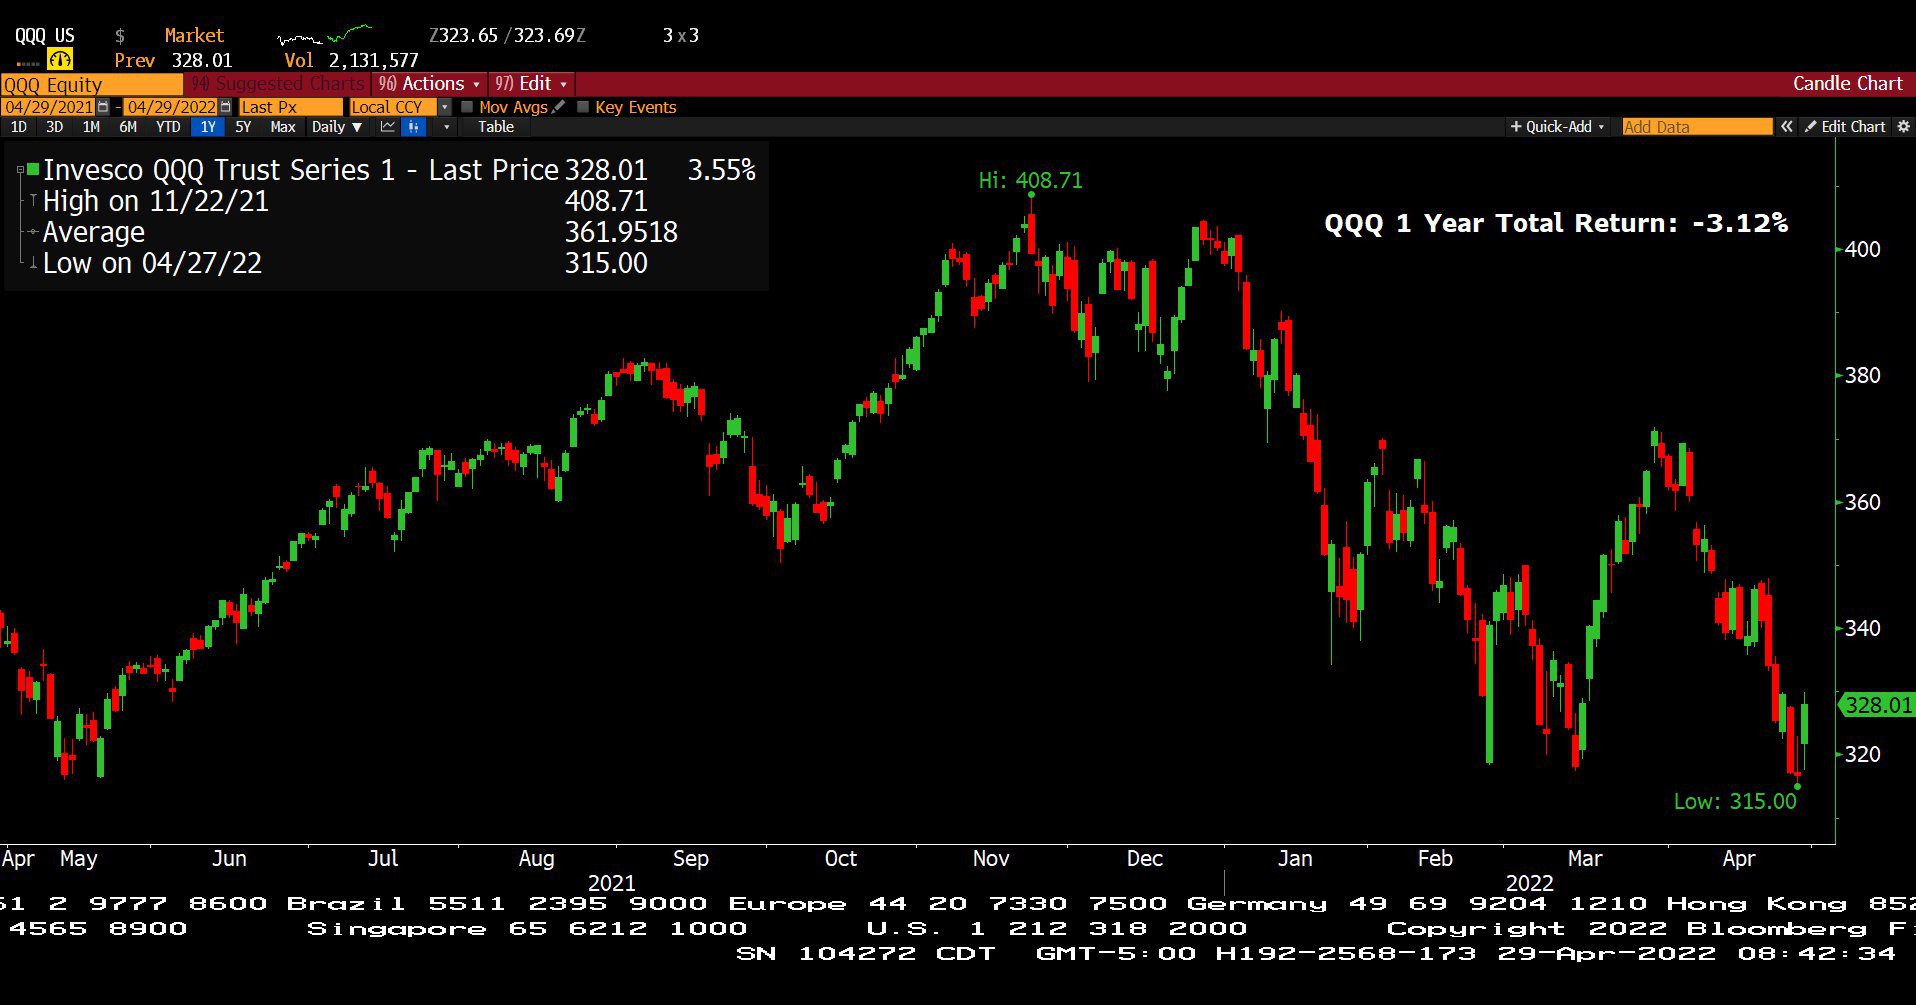This screenshot has width=1916, height=1005.
Task: Enable Key Events checkbox
Action: (x=583, y=107)
